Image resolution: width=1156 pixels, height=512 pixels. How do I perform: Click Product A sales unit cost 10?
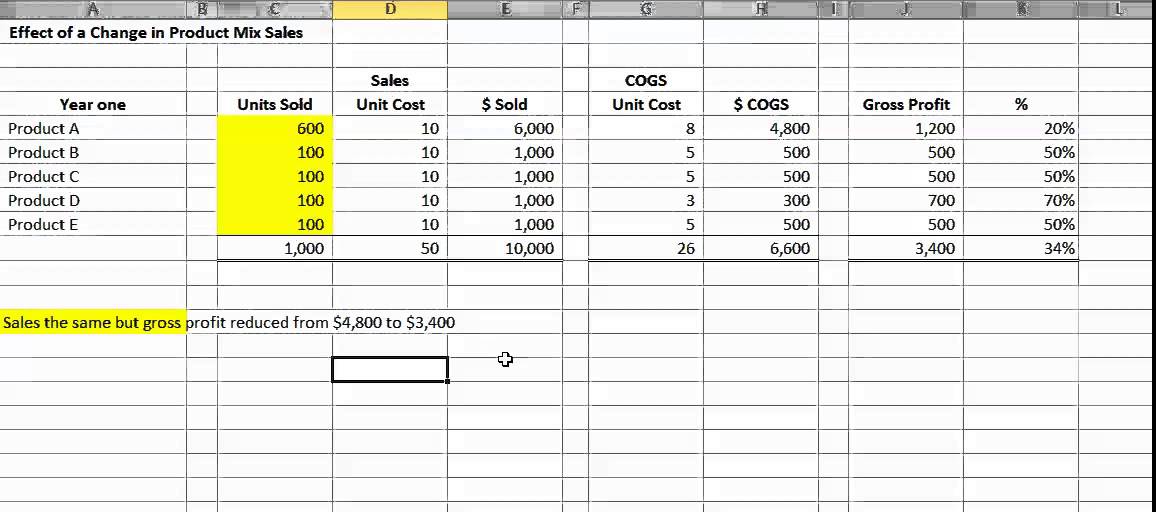(x=390, y=128)
